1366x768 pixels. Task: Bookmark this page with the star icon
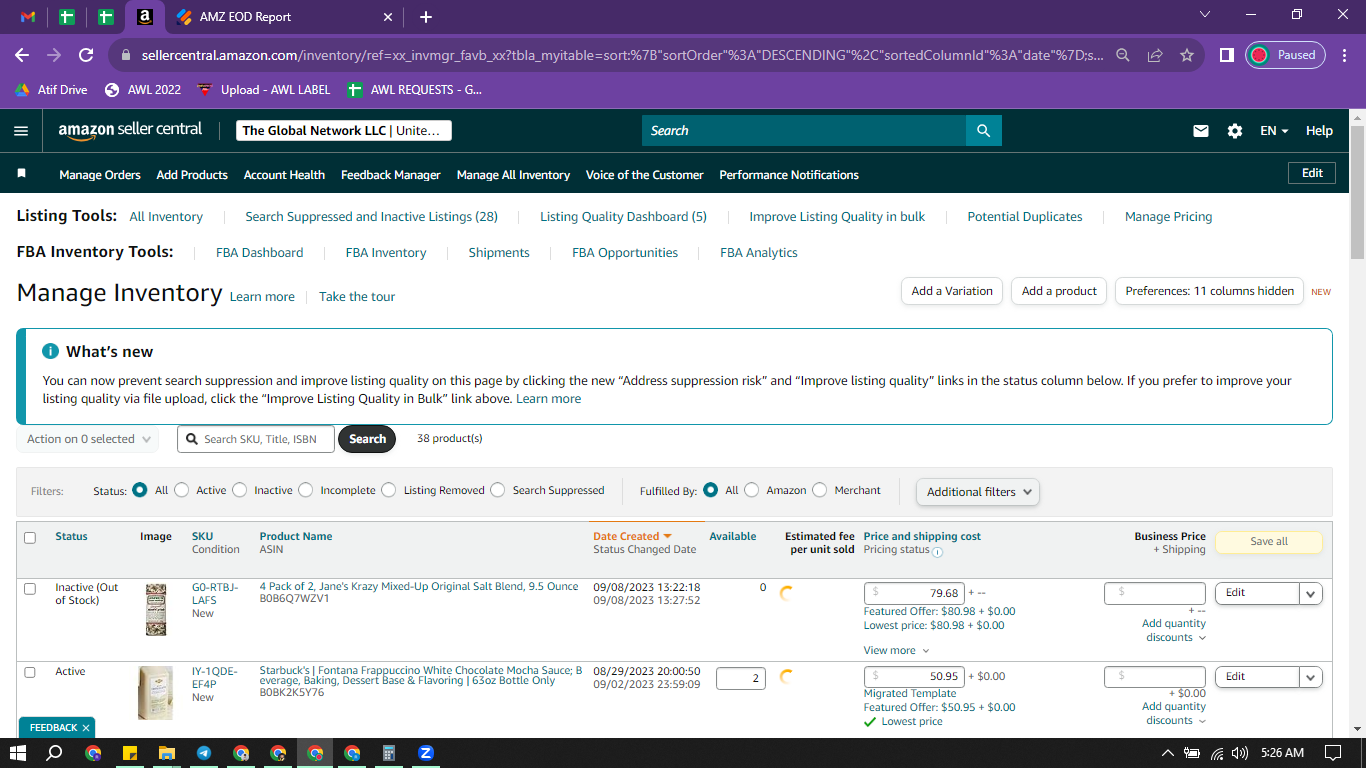[1187, 56]
